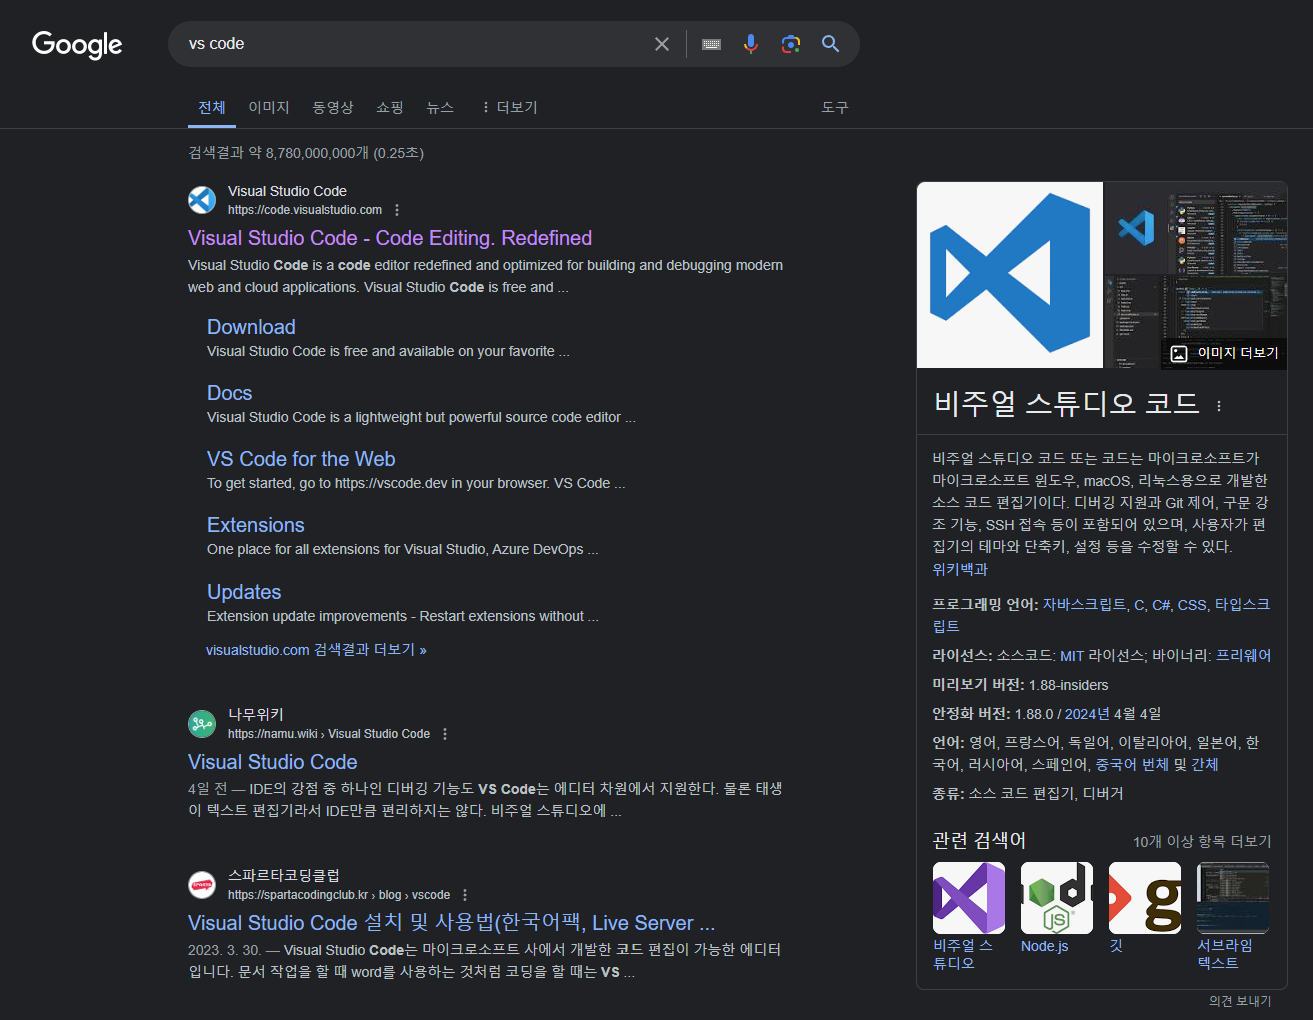The image size is (1313, 1020).
Task: Open the Updates sitelink
Action: click(x=244, y=592)
